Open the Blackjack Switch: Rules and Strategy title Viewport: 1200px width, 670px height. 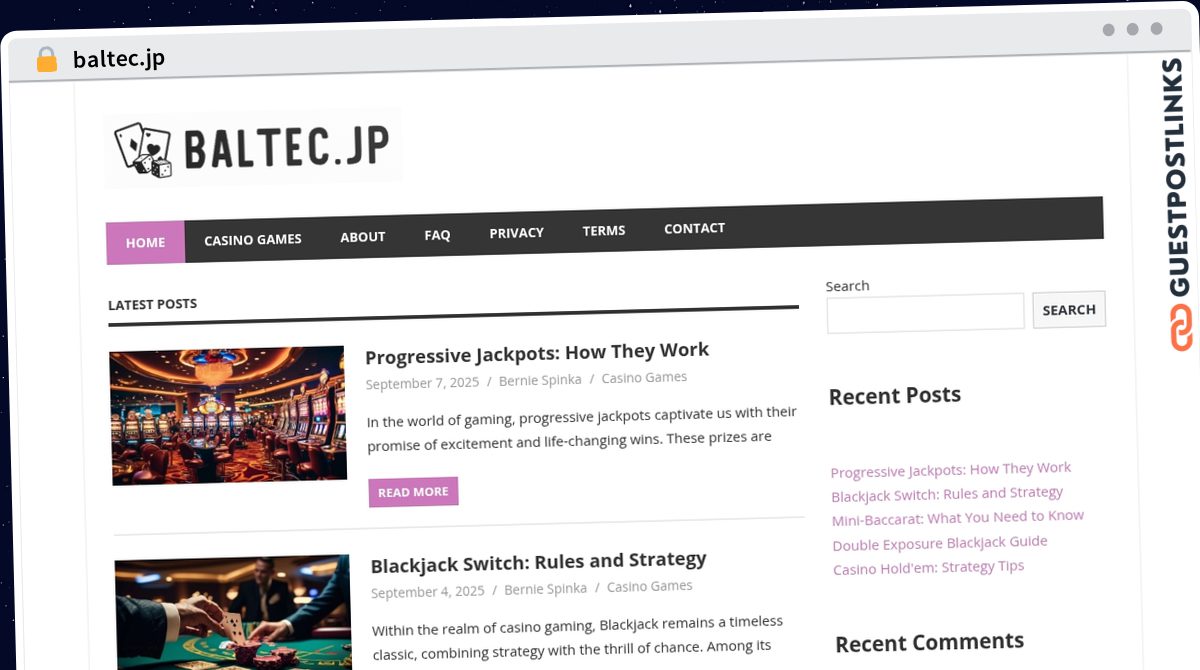(539, 562)
